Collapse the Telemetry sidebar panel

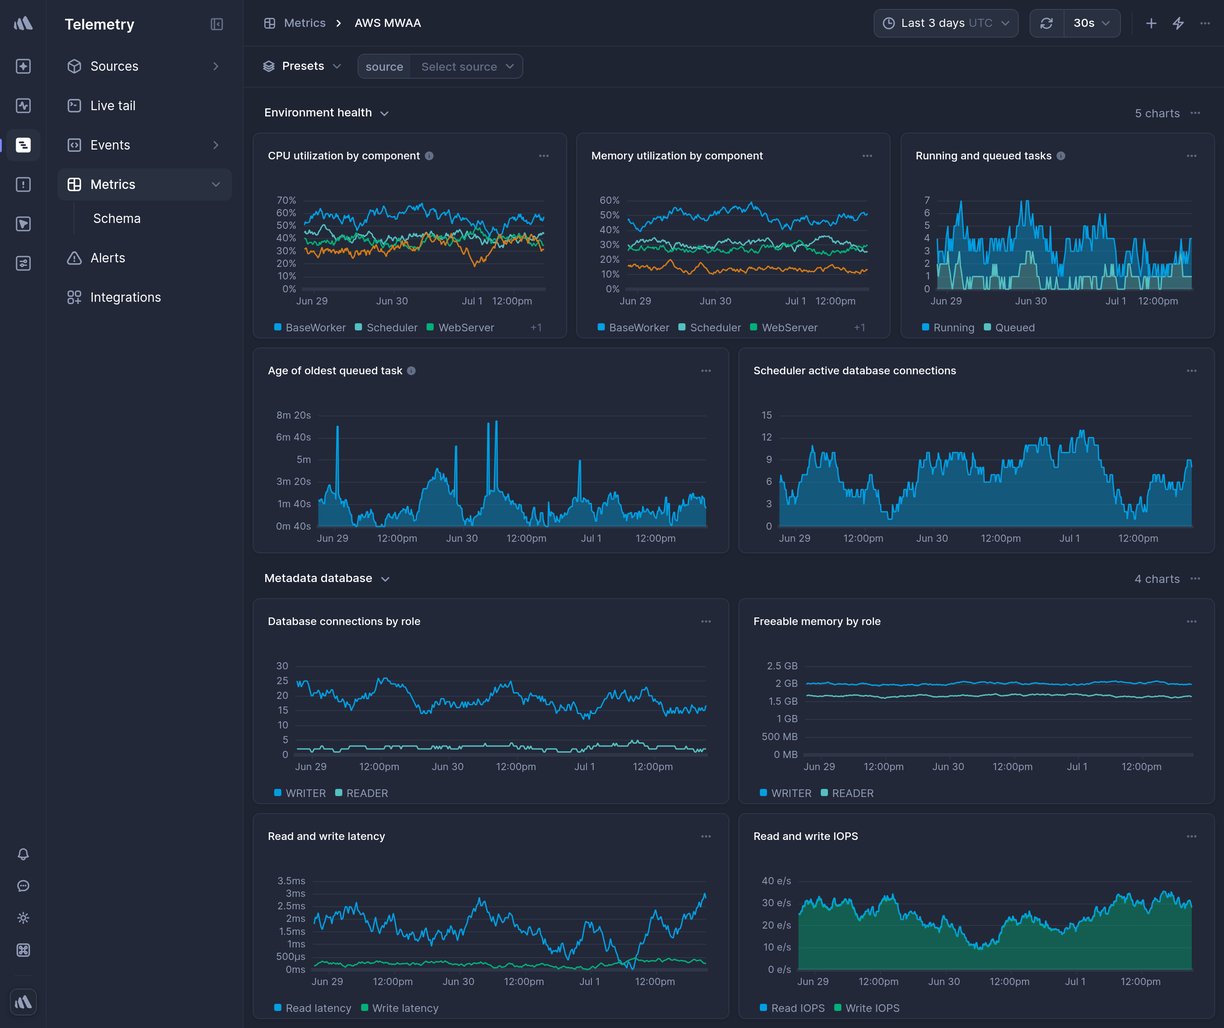(x=217, y=24)
